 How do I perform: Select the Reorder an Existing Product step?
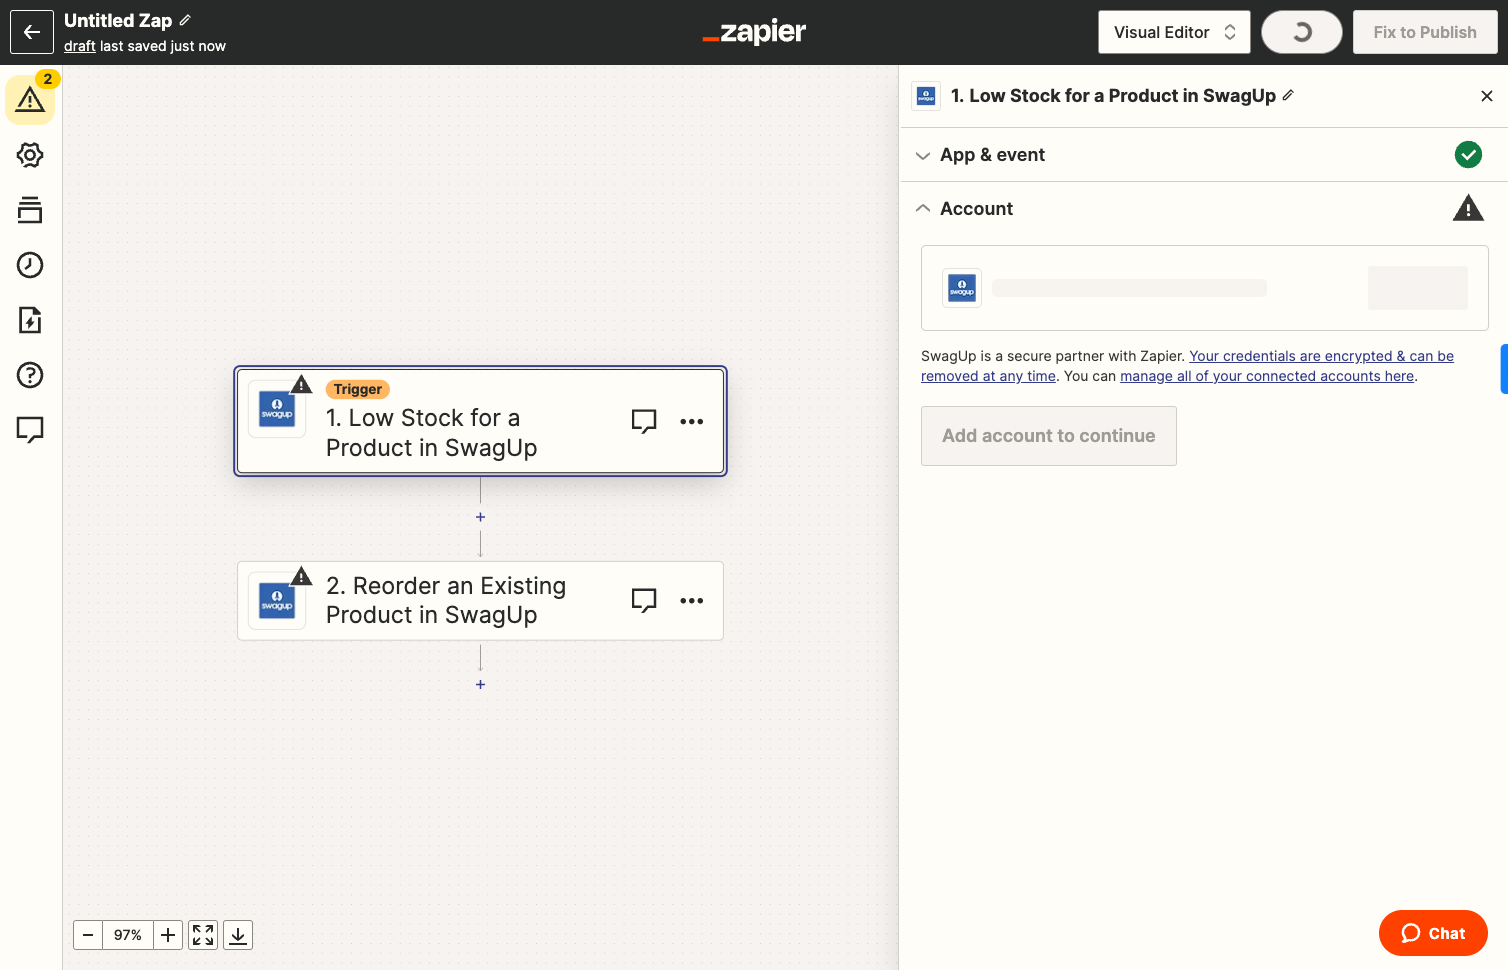coord(480,600)
